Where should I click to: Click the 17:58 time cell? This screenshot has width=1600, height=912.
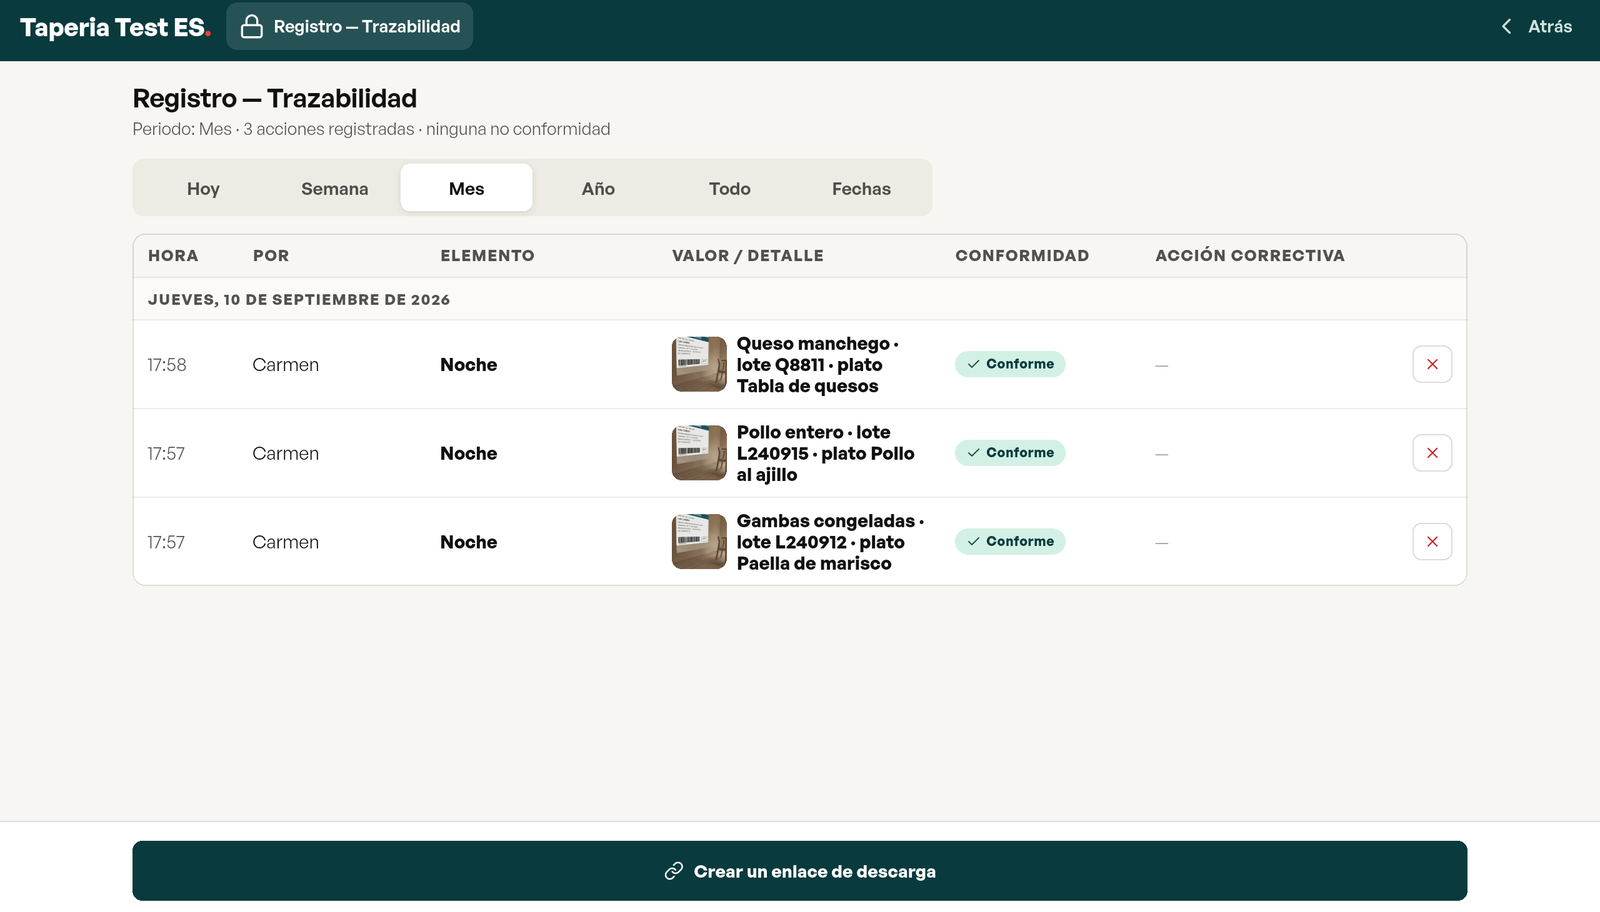point(167,365)
